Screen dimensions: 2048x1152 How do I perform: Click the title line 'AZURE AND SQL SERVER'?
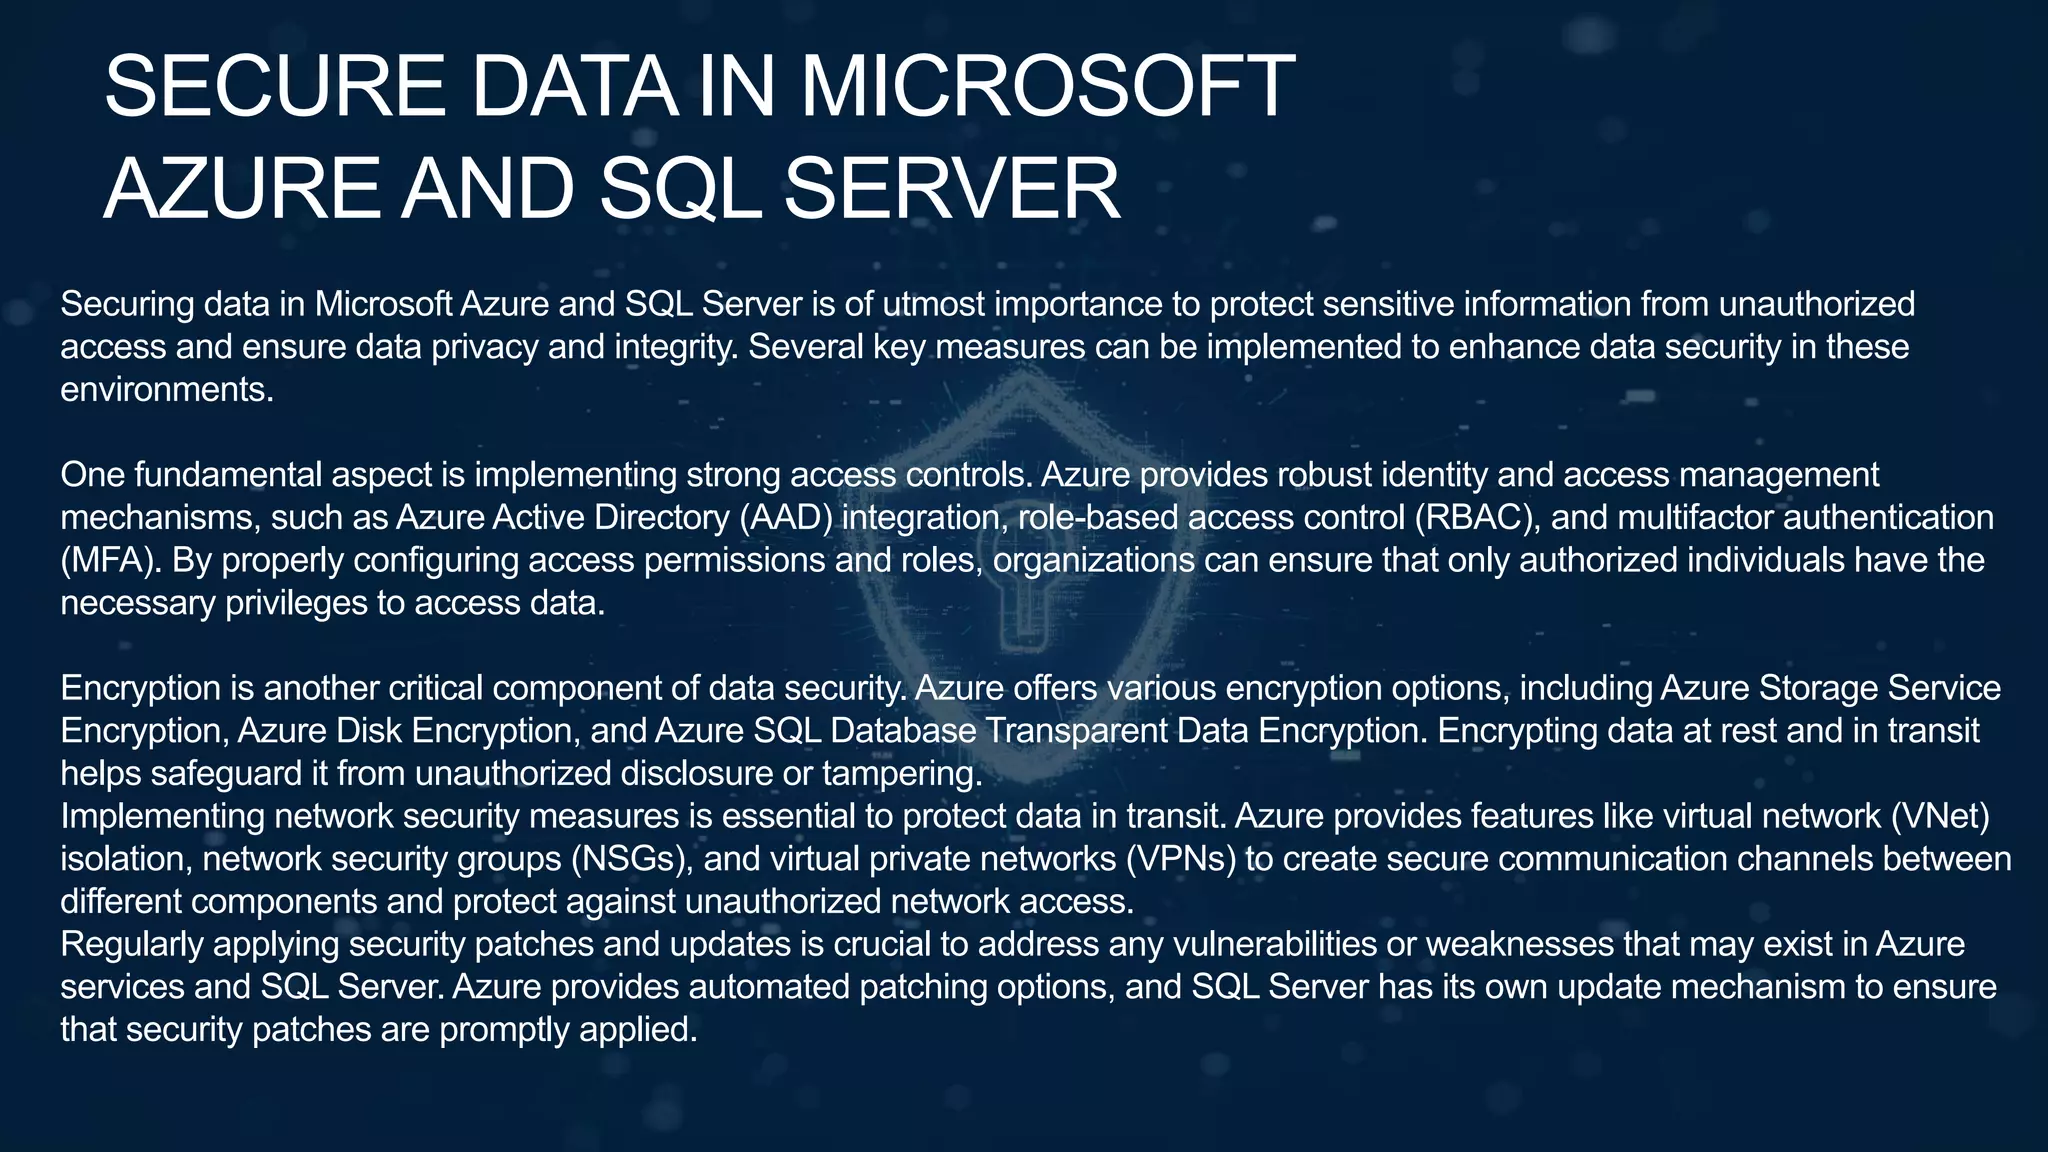pos(612,188)
